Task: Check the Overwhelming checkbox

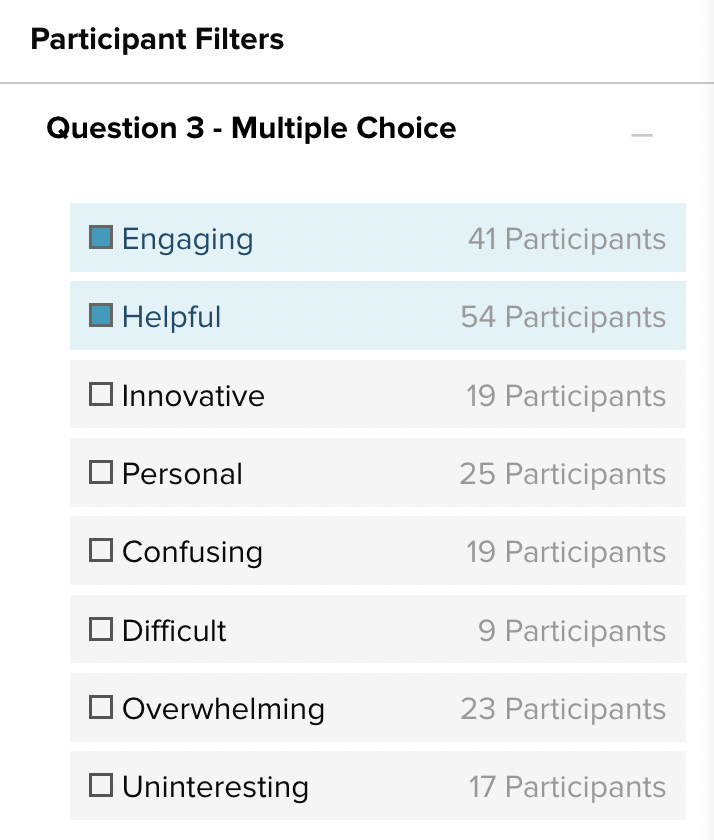Action: tap(101, 708)
